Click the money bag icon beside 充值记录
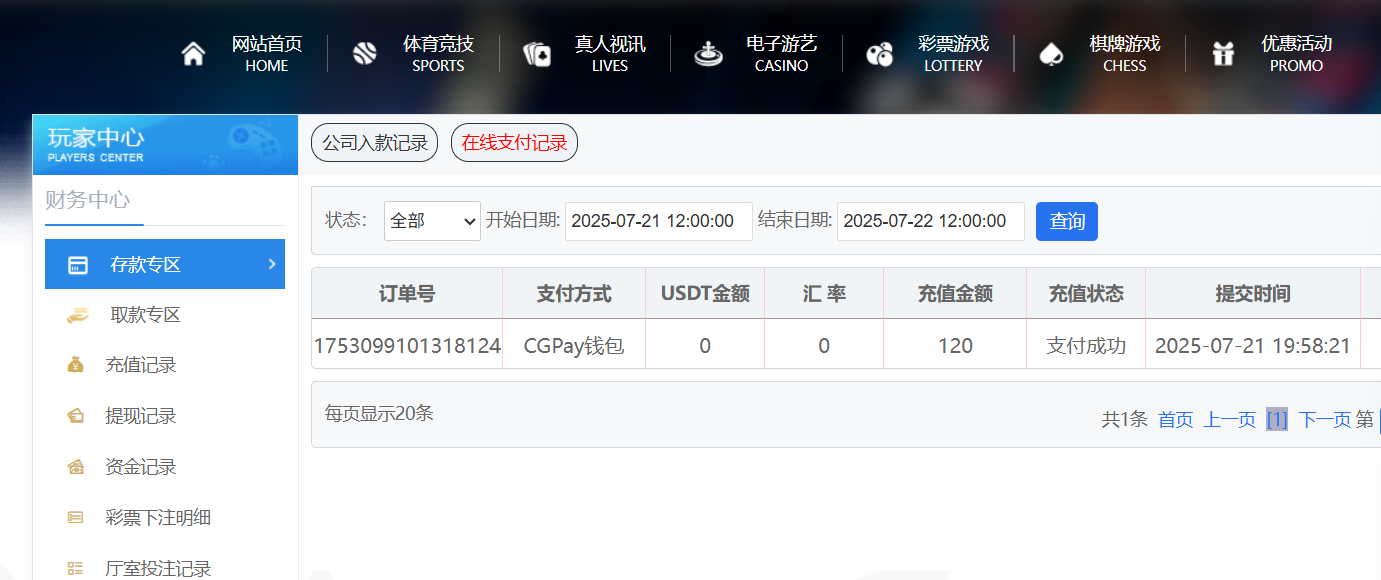The height and width of the screenshot is (580, 1381). pos(76,365)
